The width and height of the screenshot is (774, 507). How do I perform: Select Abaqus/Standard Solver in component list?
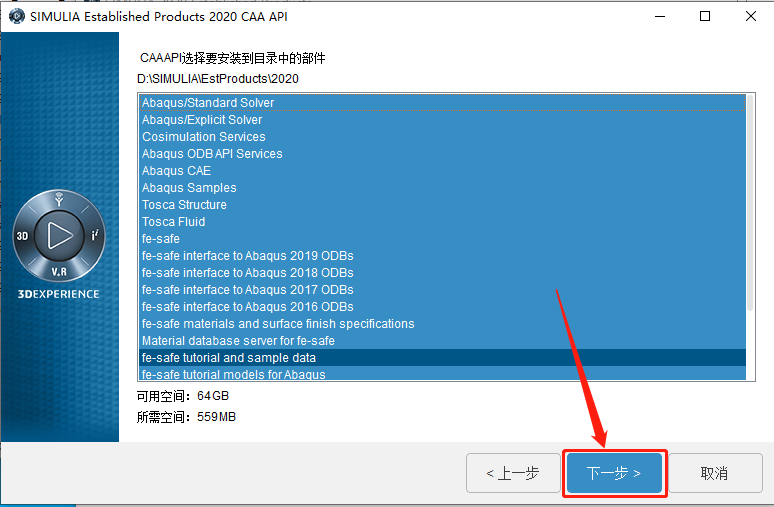[x=442, y=103]
